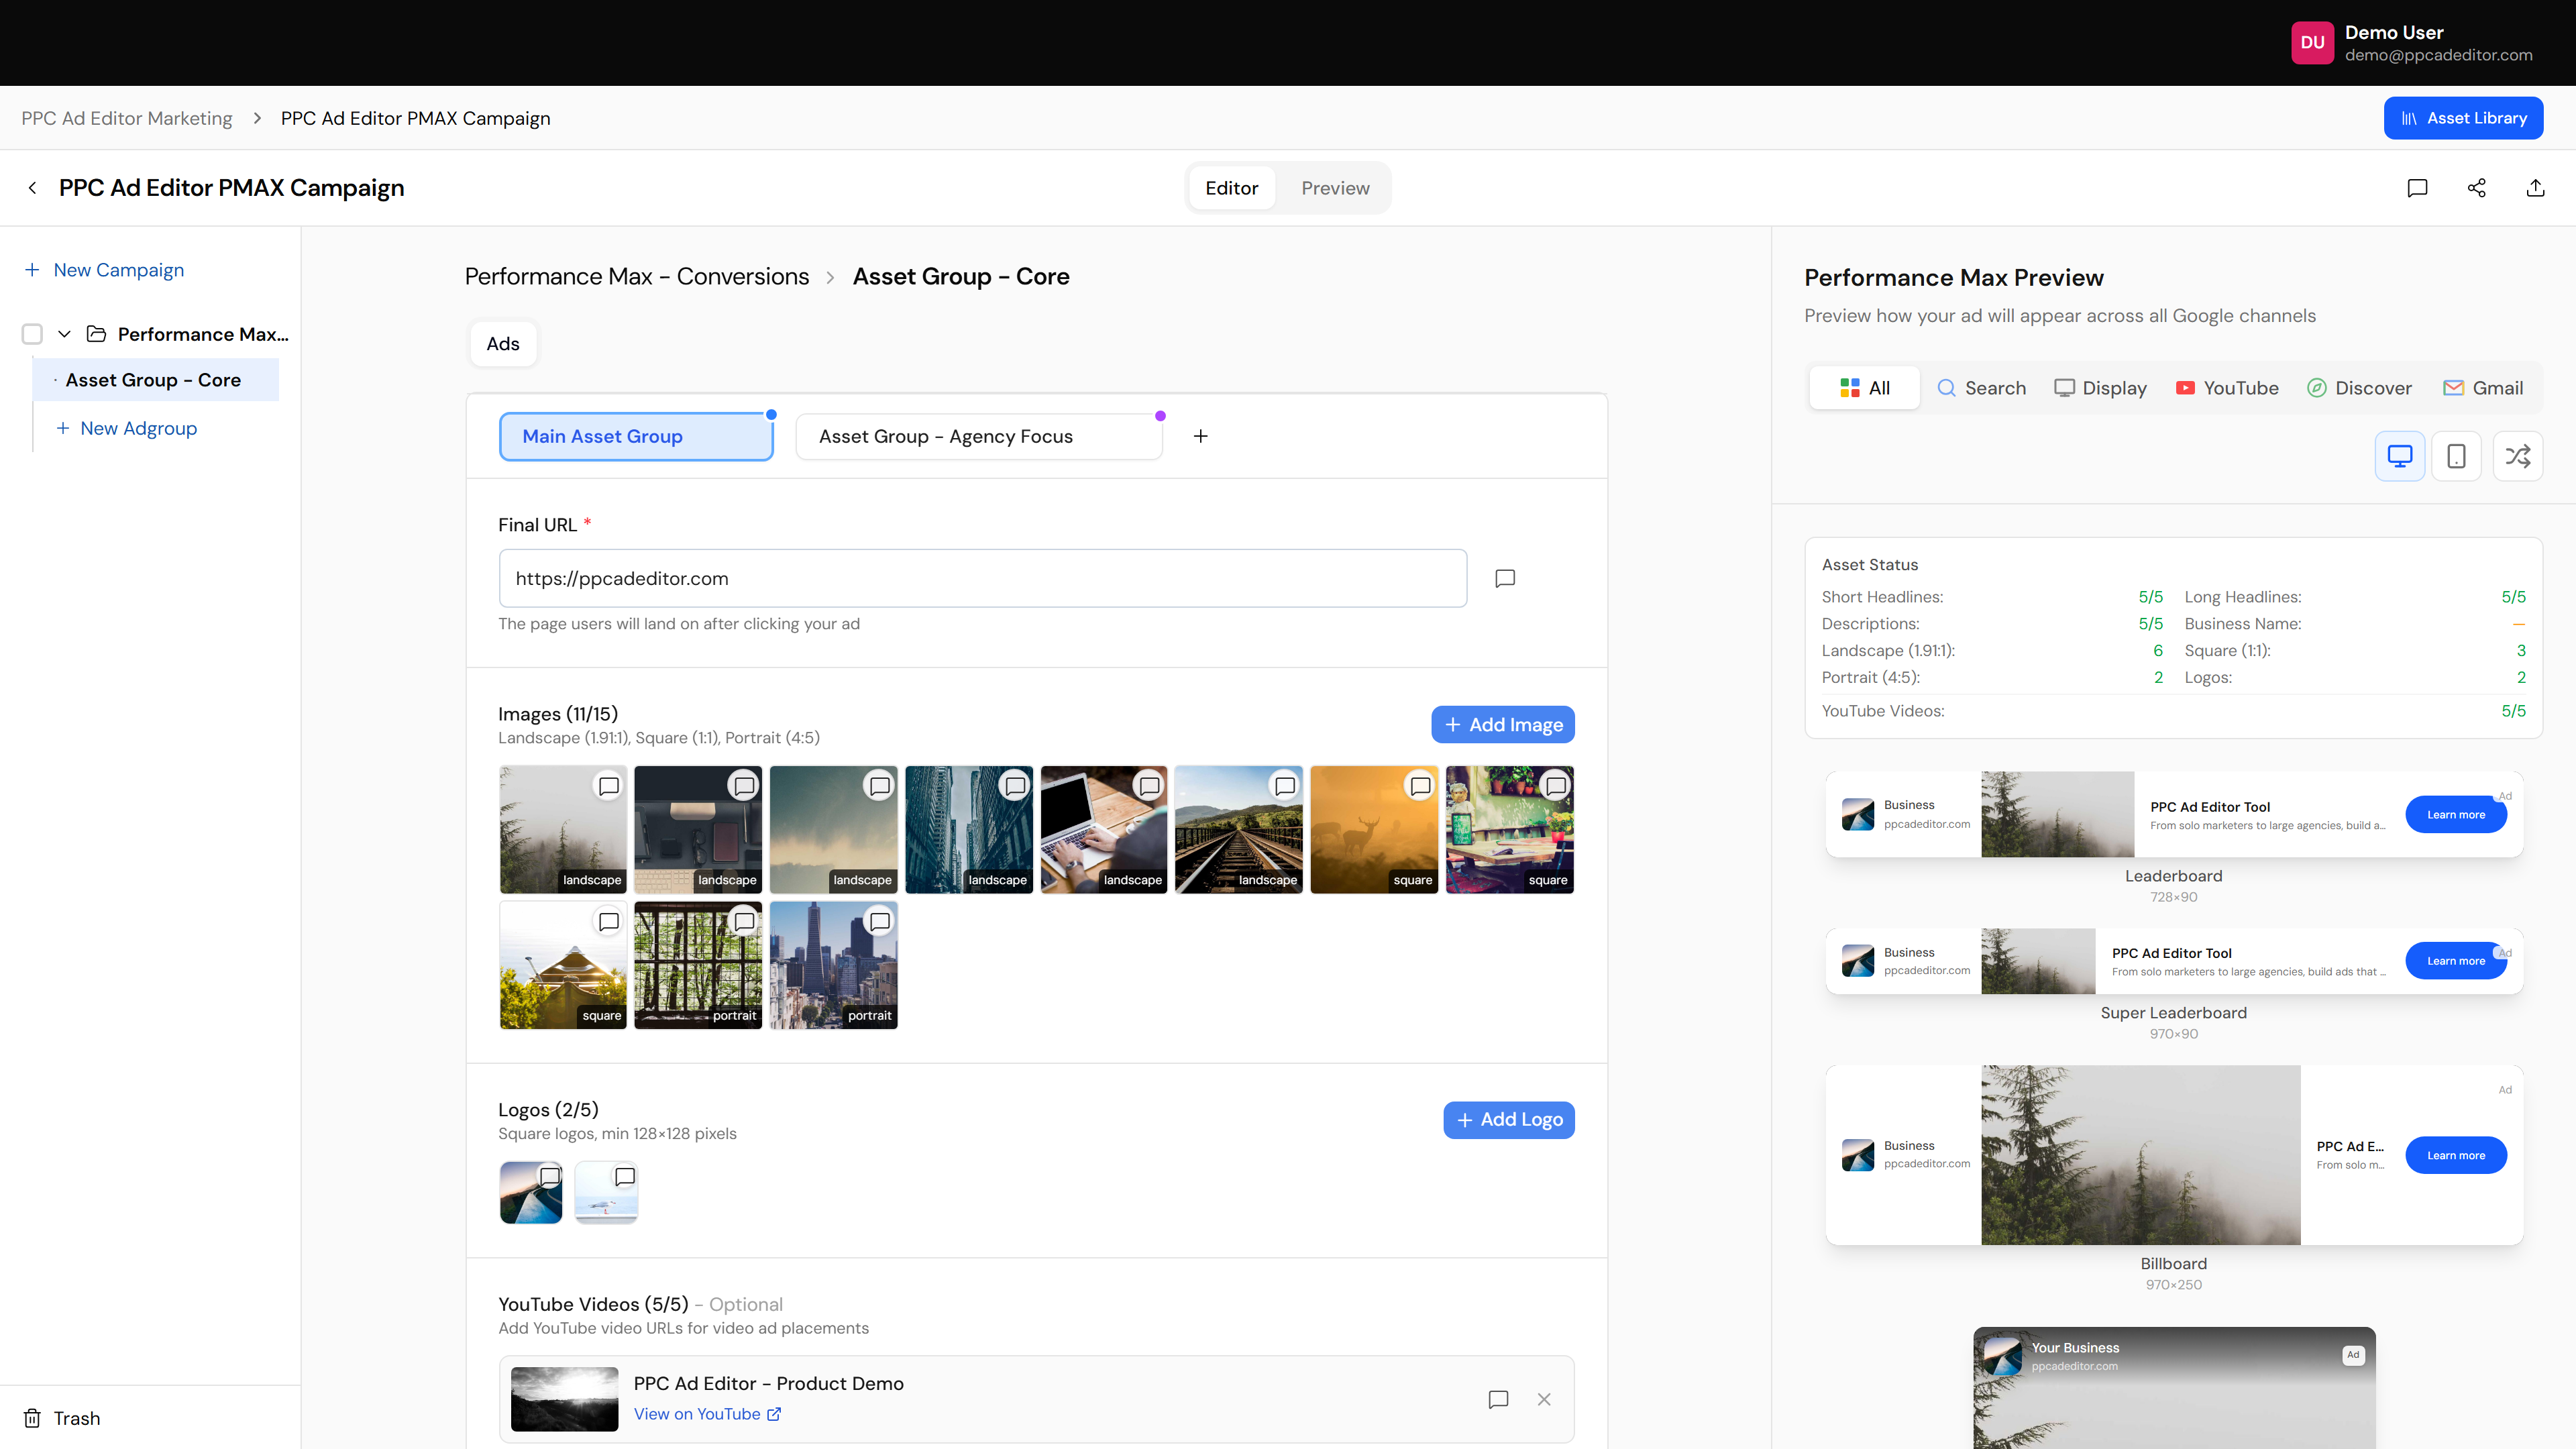Remove the PPC Ad Editor Product Demo video
This screenshot has height=1449, width=2576.
pyautogui.click(x=1544, y=1399)
